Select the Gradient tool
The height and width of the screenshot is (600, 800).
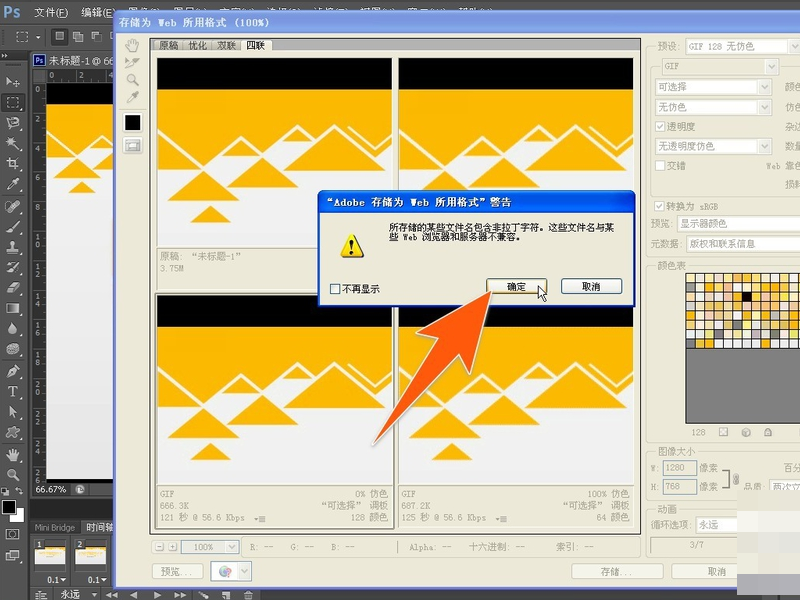tap(13, 308)
